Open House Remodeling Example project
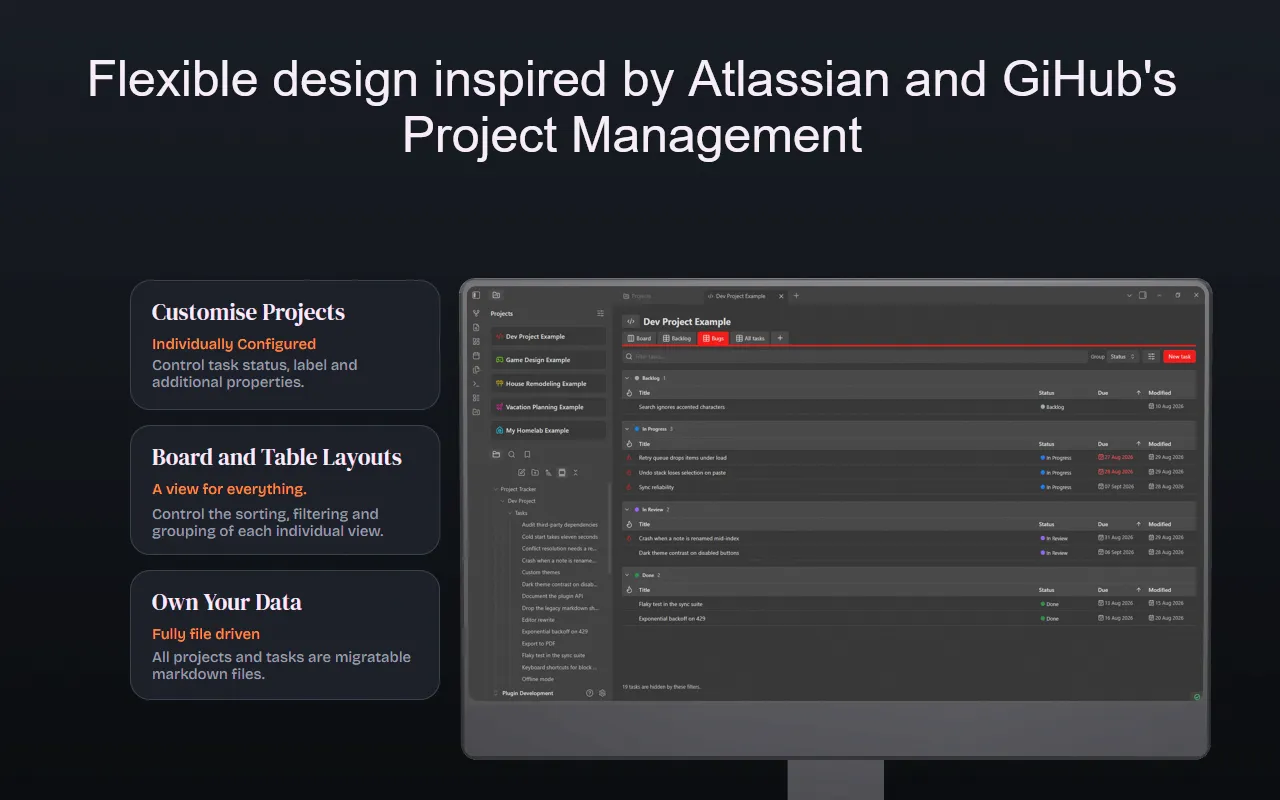This screenshot has width=1280, height=800. click(x=548, y=384)
